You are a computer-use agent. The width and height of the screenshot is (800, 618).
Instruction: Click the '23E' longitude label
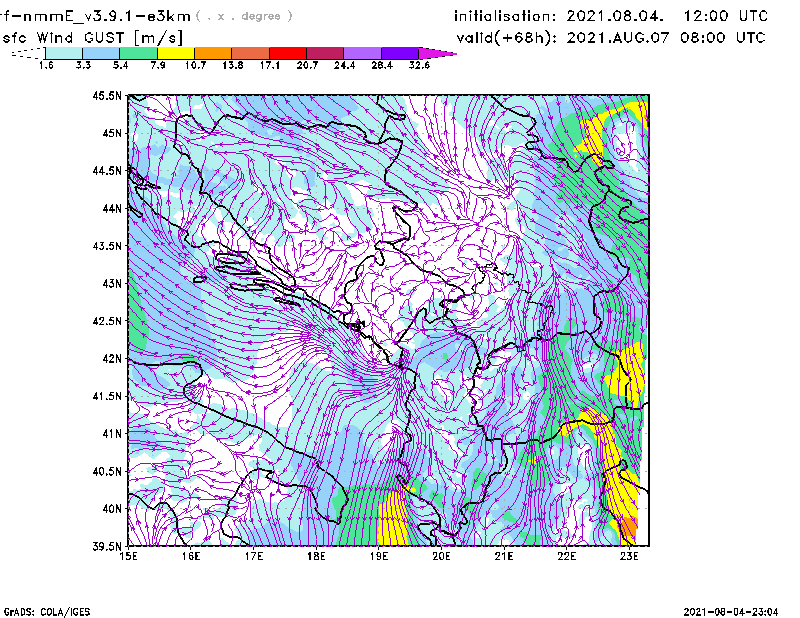click(629, 556)
